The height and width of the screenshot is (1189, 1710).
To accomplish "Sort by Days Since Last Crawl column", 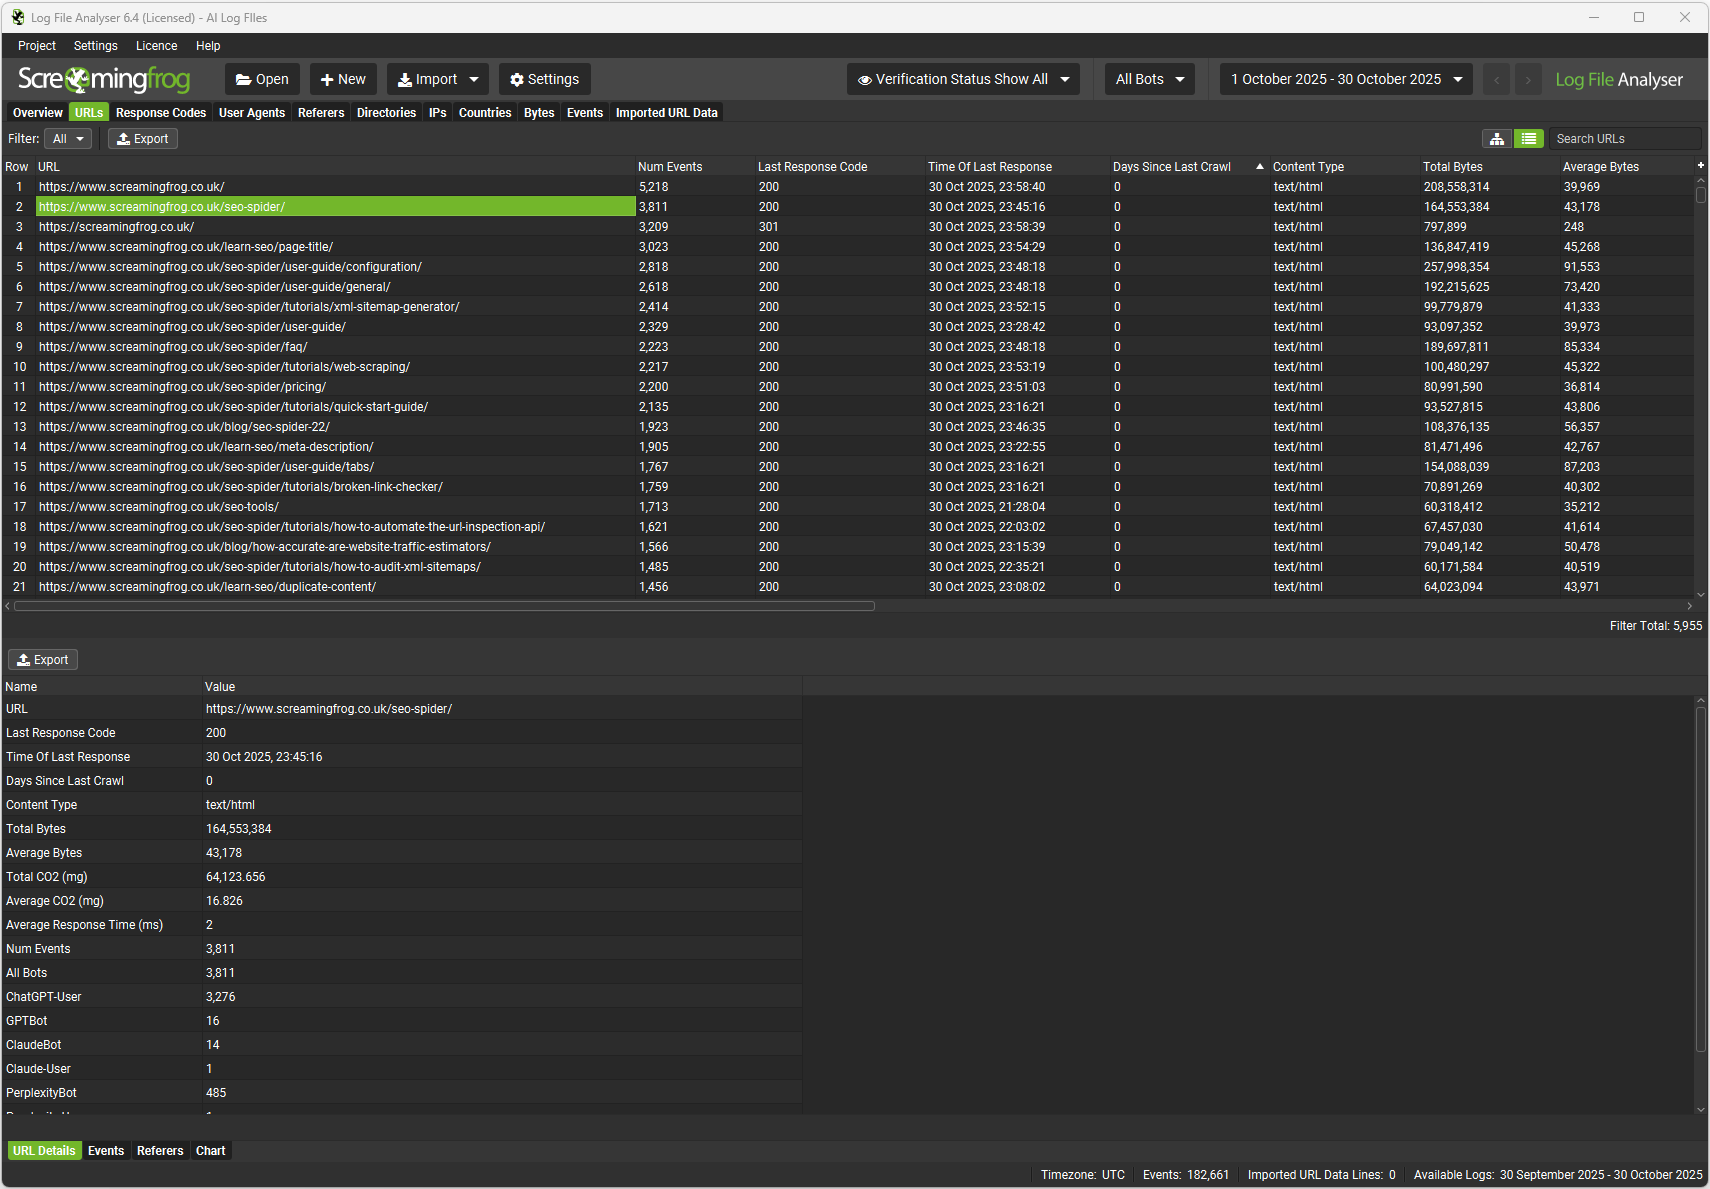I will (x=1171, y=167).
